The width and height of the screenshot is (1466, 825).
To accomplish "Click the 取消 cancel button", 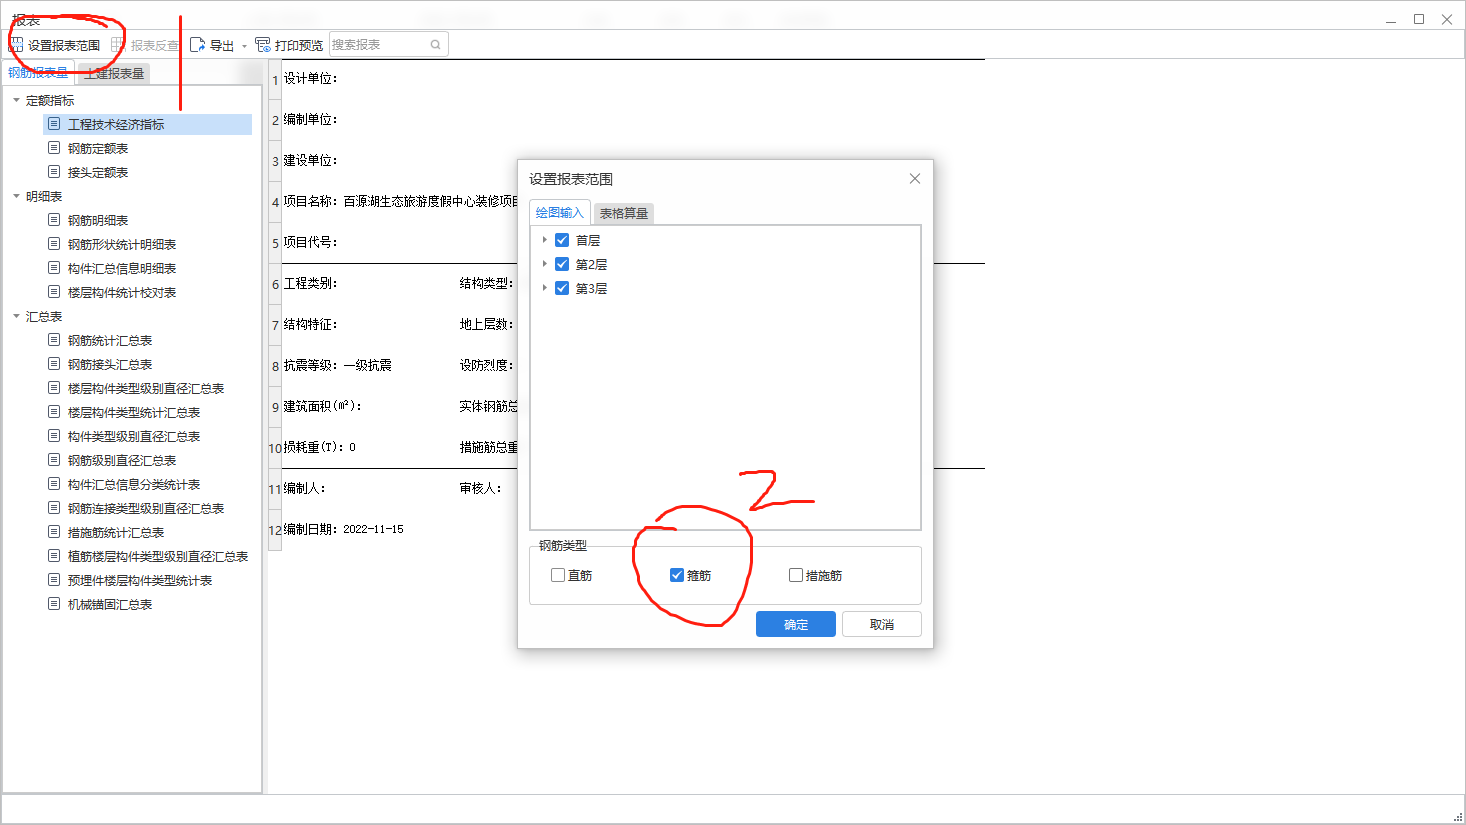I will pos(882,624).
